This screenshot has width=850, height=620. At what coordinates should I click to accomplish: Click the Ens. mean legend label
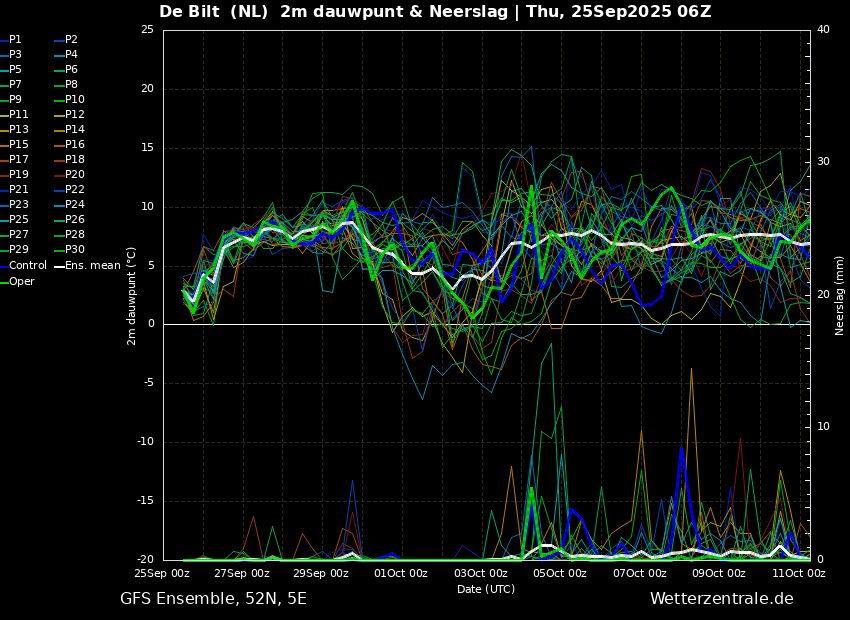click(x=92, y=266)
